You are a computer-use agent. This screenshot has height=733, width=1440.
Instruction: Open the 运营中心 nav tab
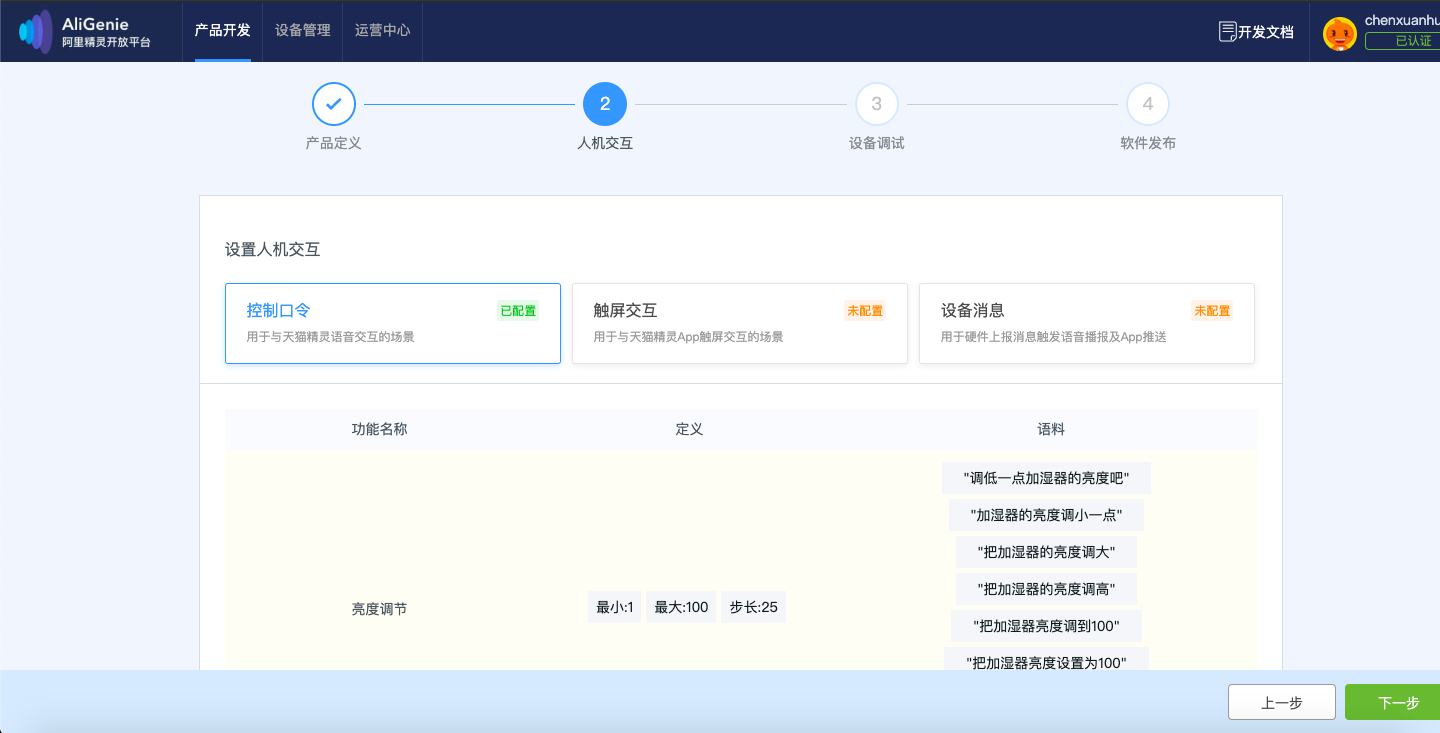pos(383,30)
